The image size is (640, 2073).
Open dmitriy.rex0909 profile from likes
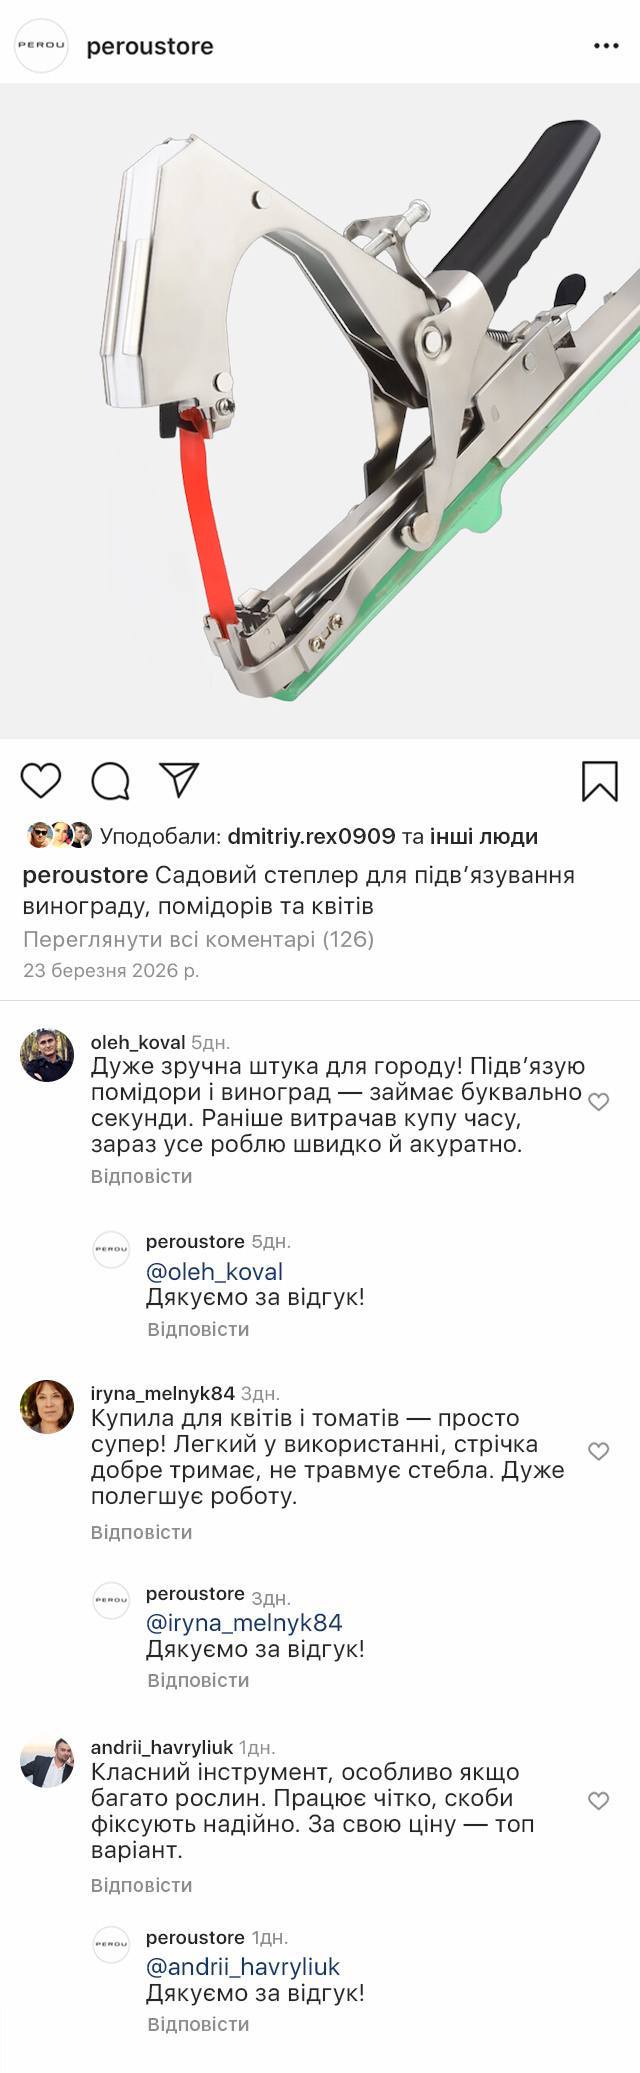pos(311,836)
